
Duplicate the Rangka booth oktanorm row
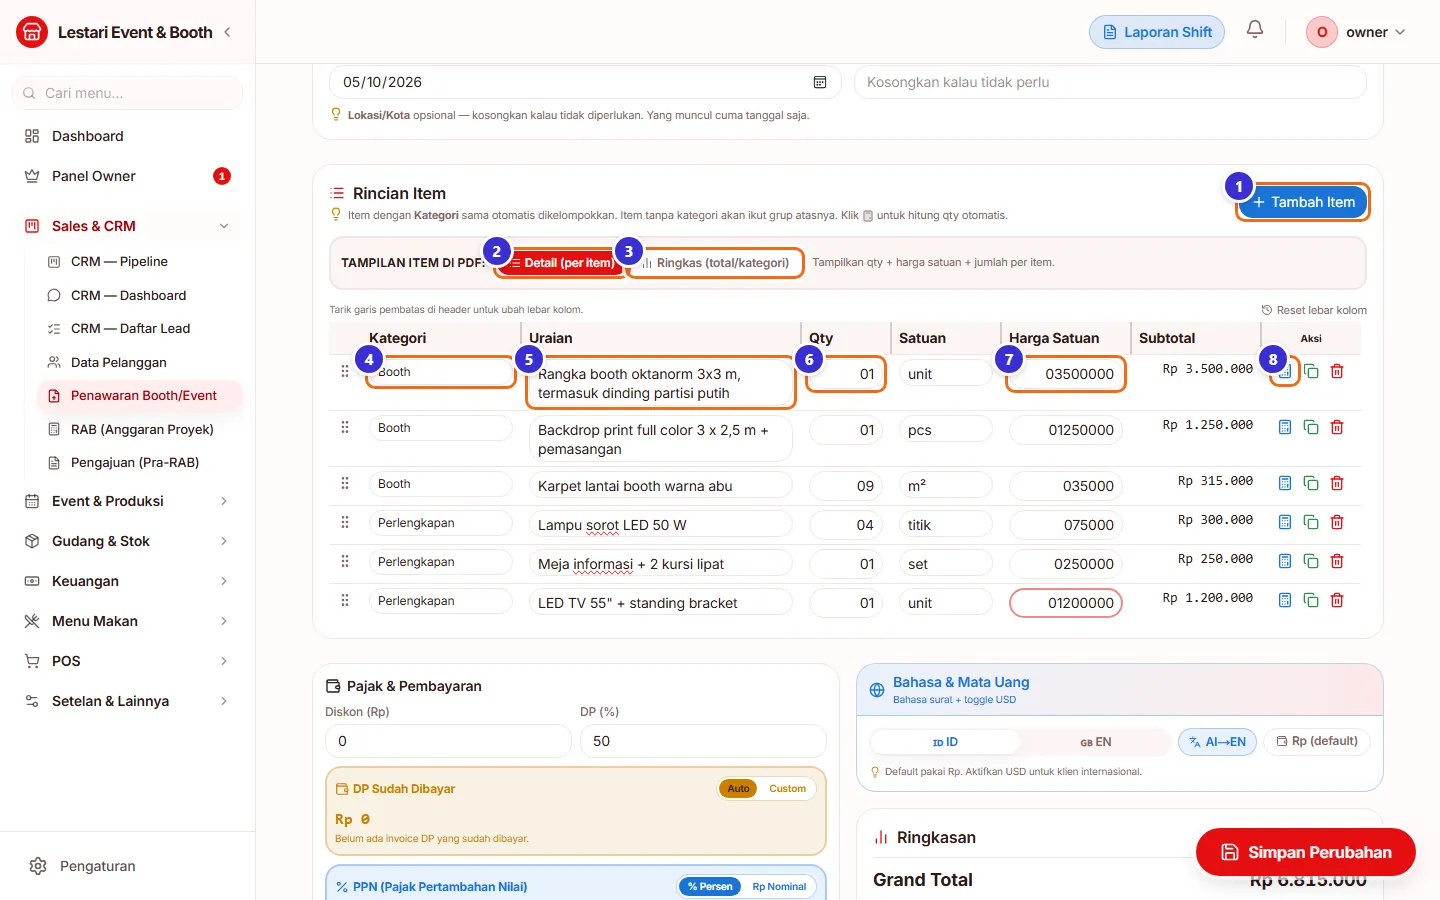(x=1311, y=371)
